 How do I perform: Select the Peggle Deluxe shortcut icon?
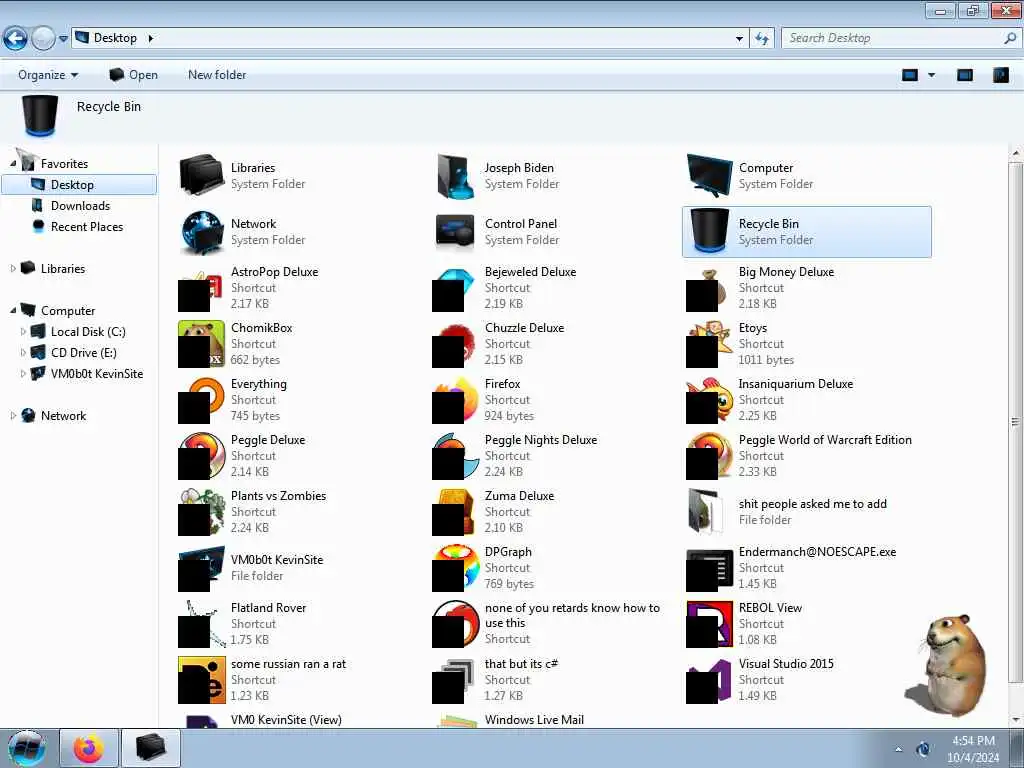point(202,456)
